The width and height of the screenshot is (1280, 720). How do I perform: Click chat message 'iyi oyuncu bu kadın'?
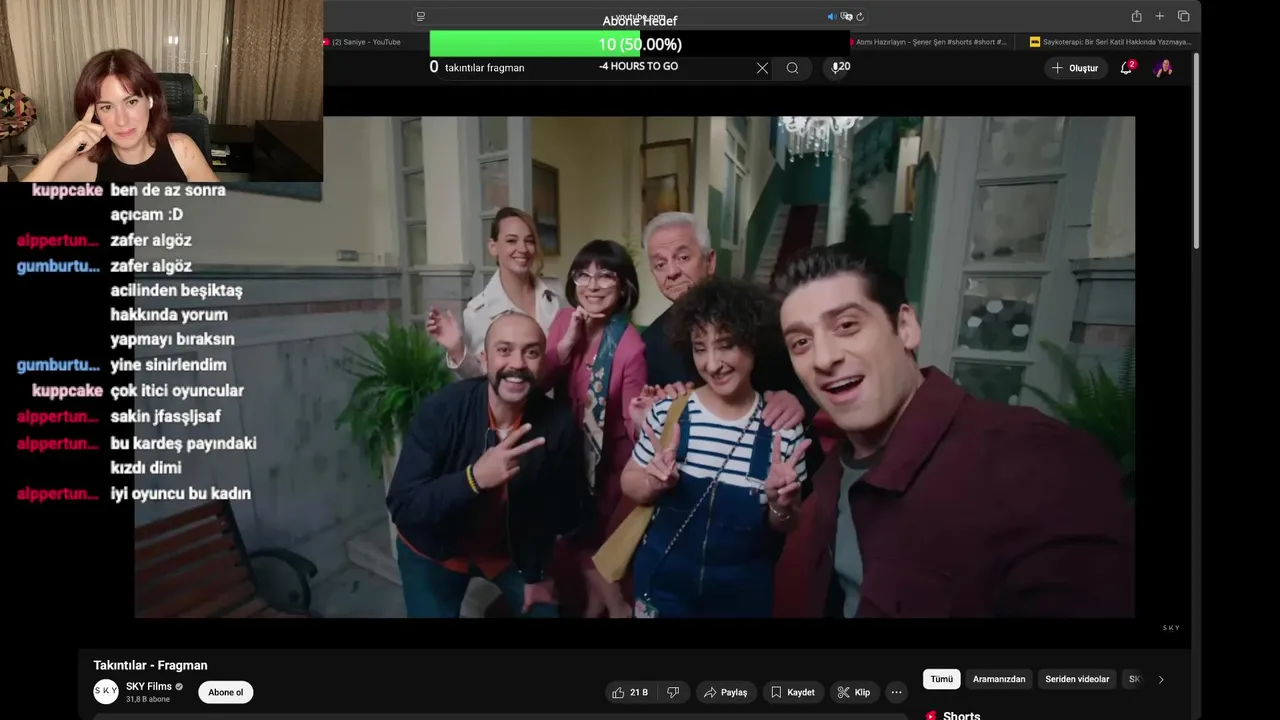[x=180, y=493]
